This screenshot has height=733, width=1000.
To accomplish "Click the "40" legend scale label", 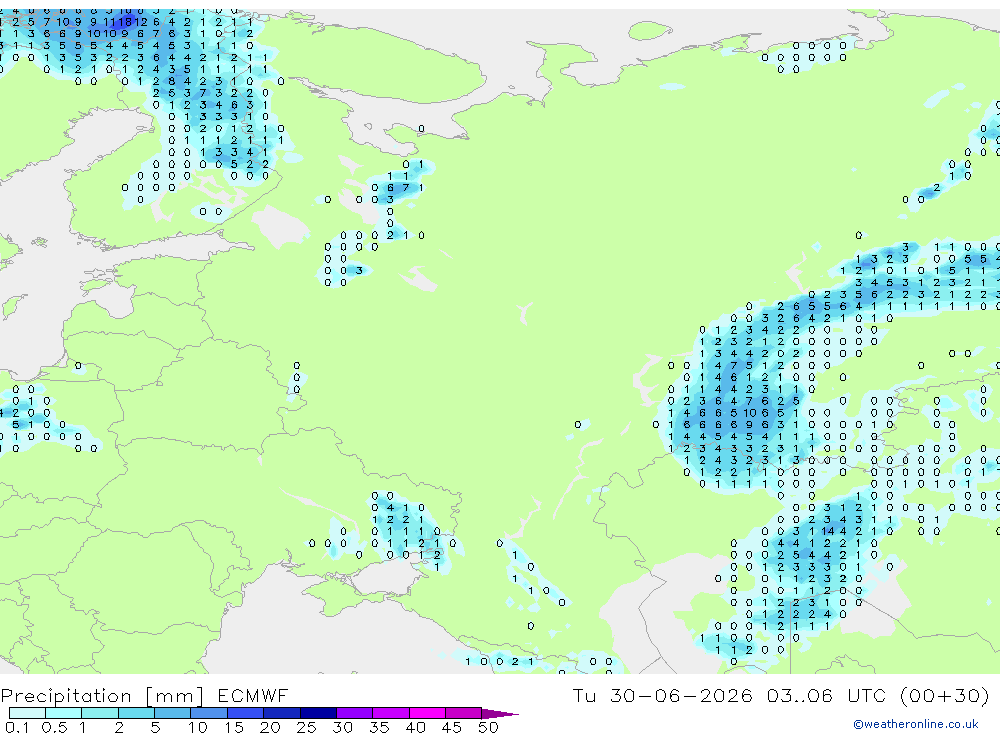I will pos(415,727).
